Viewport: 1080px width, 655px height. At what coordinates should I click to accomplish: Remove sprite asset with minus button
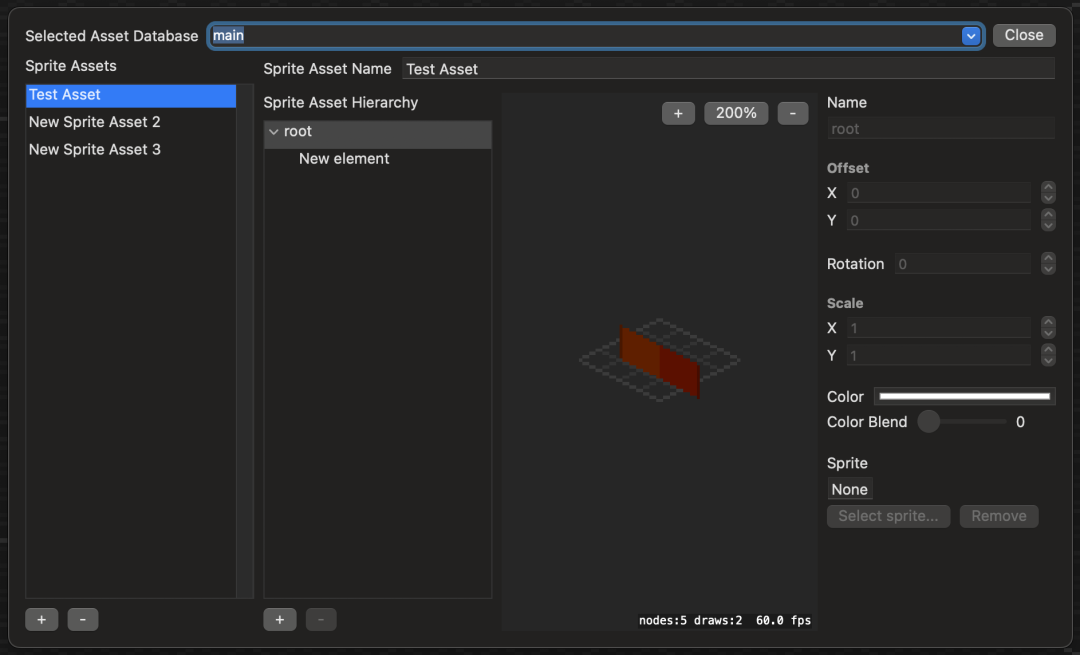(x=83, y=619)
